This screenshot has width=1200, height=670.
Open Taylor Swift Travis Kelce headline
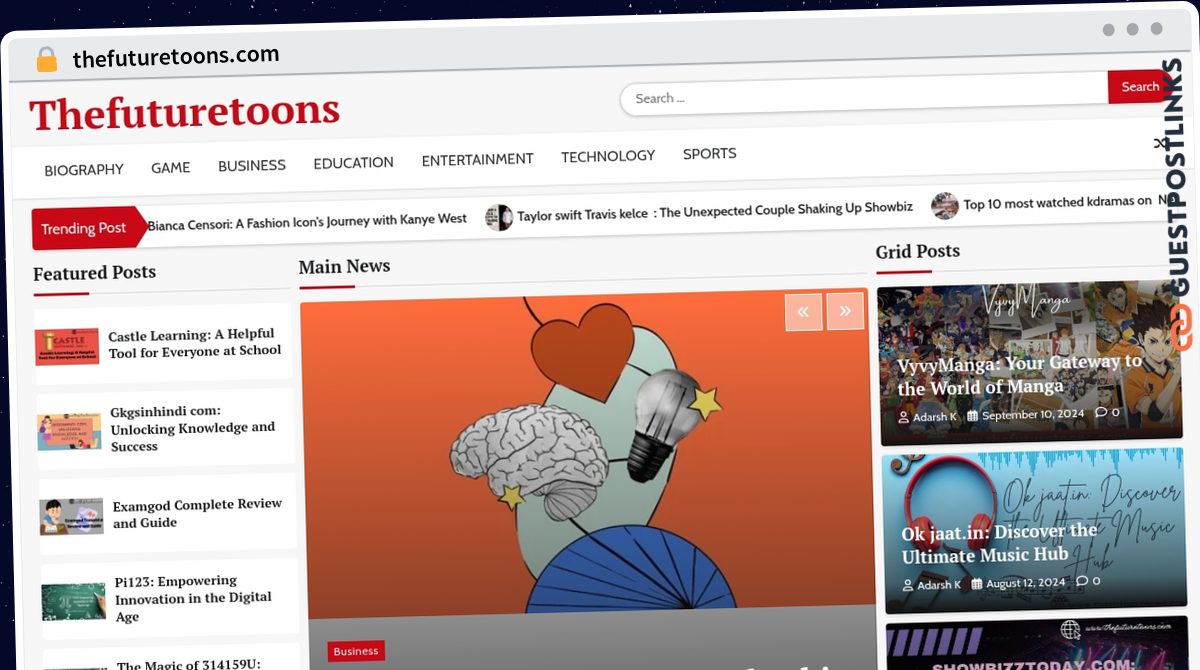point(715,211)
